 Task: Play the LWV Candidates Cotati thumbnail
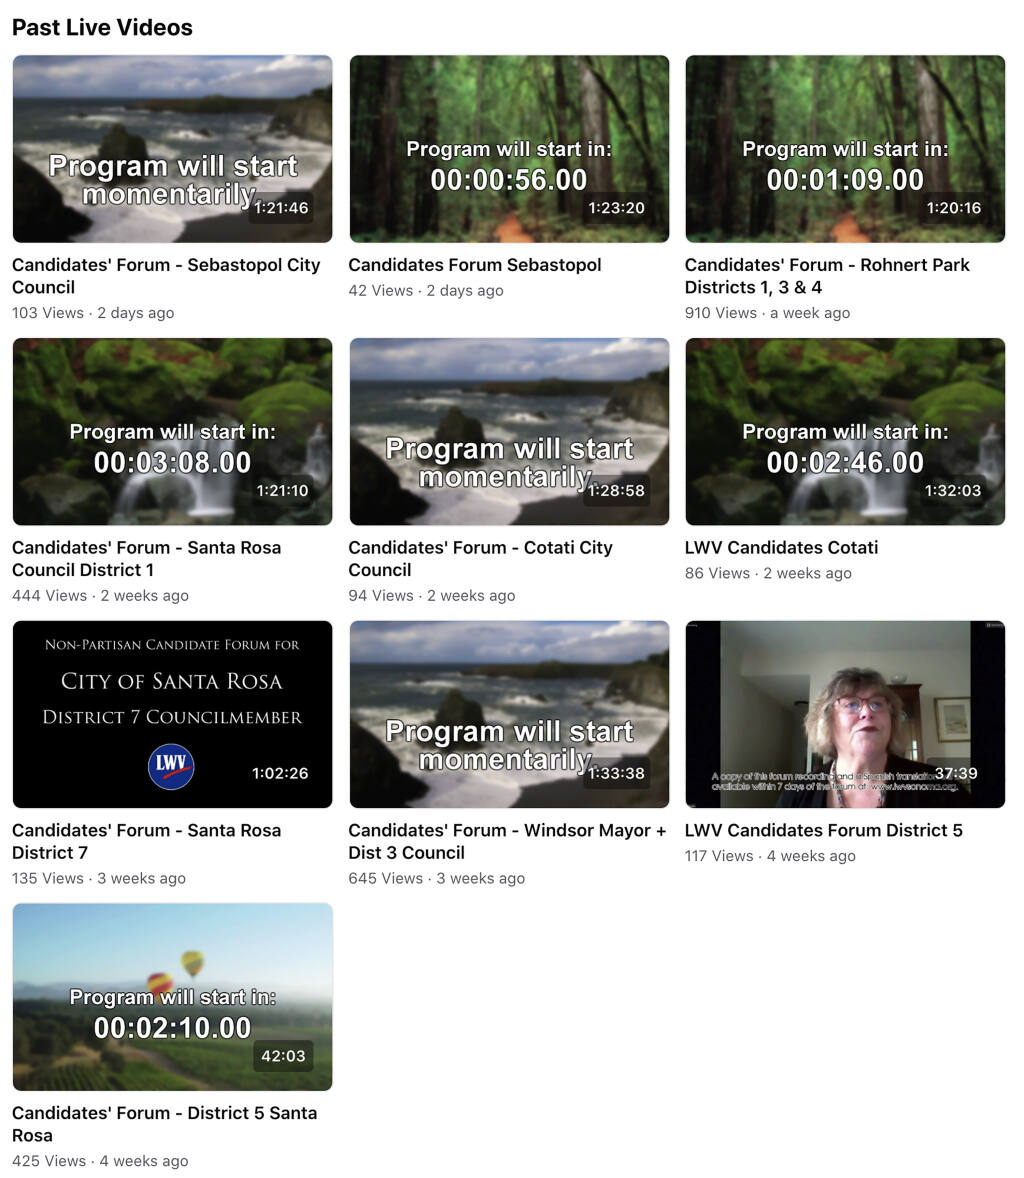844,431
